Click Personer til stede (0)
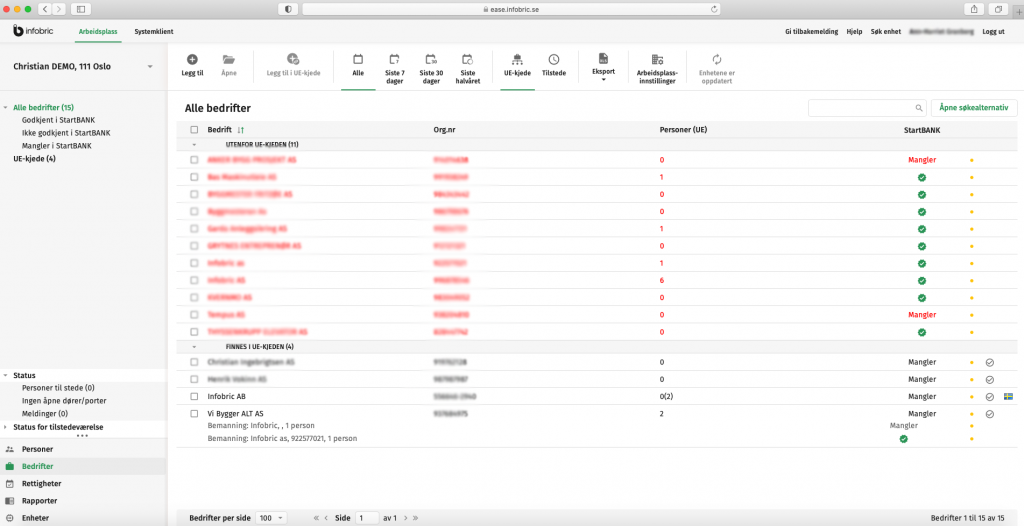Image resolution: width=1024 pixels, height=526 pixels. [x=58, y=388]
